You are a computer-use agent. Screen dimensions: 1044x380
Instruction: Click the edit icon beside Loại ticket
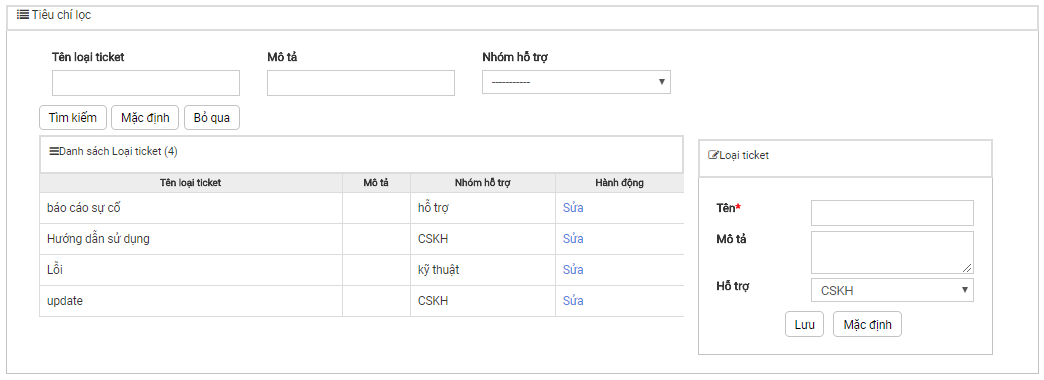coord(713,155)
